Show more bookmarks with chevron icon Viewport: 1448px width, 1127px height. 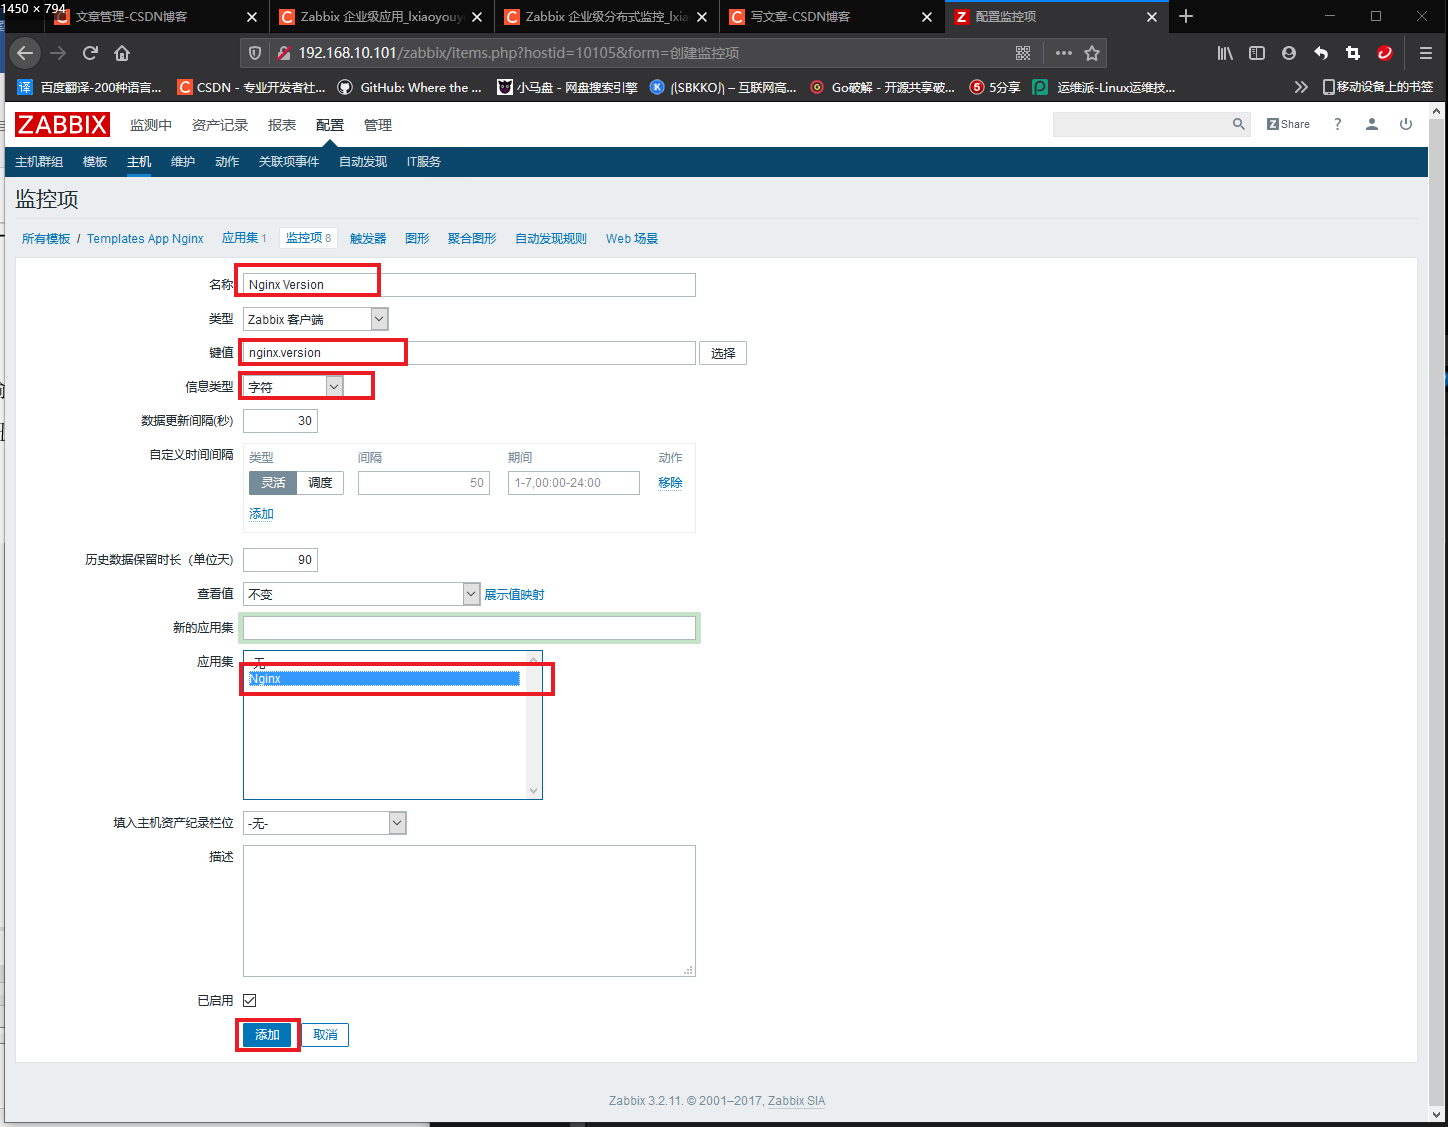(1300, 87)
